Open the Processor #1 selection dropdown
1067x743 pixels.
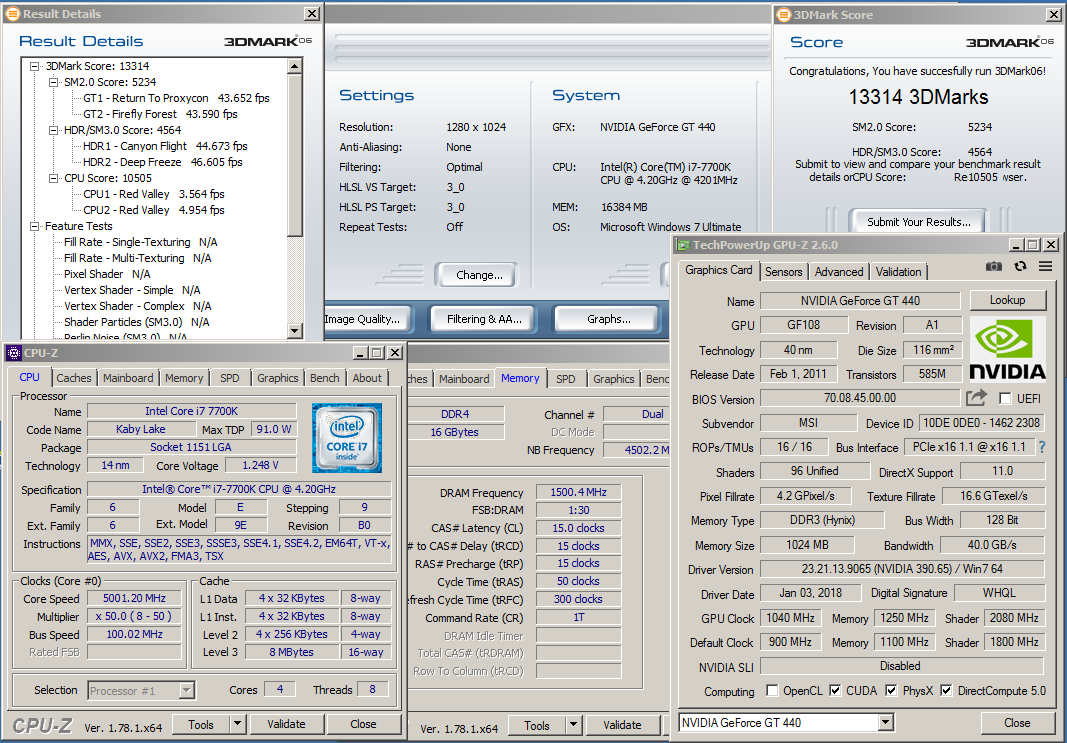186,691
